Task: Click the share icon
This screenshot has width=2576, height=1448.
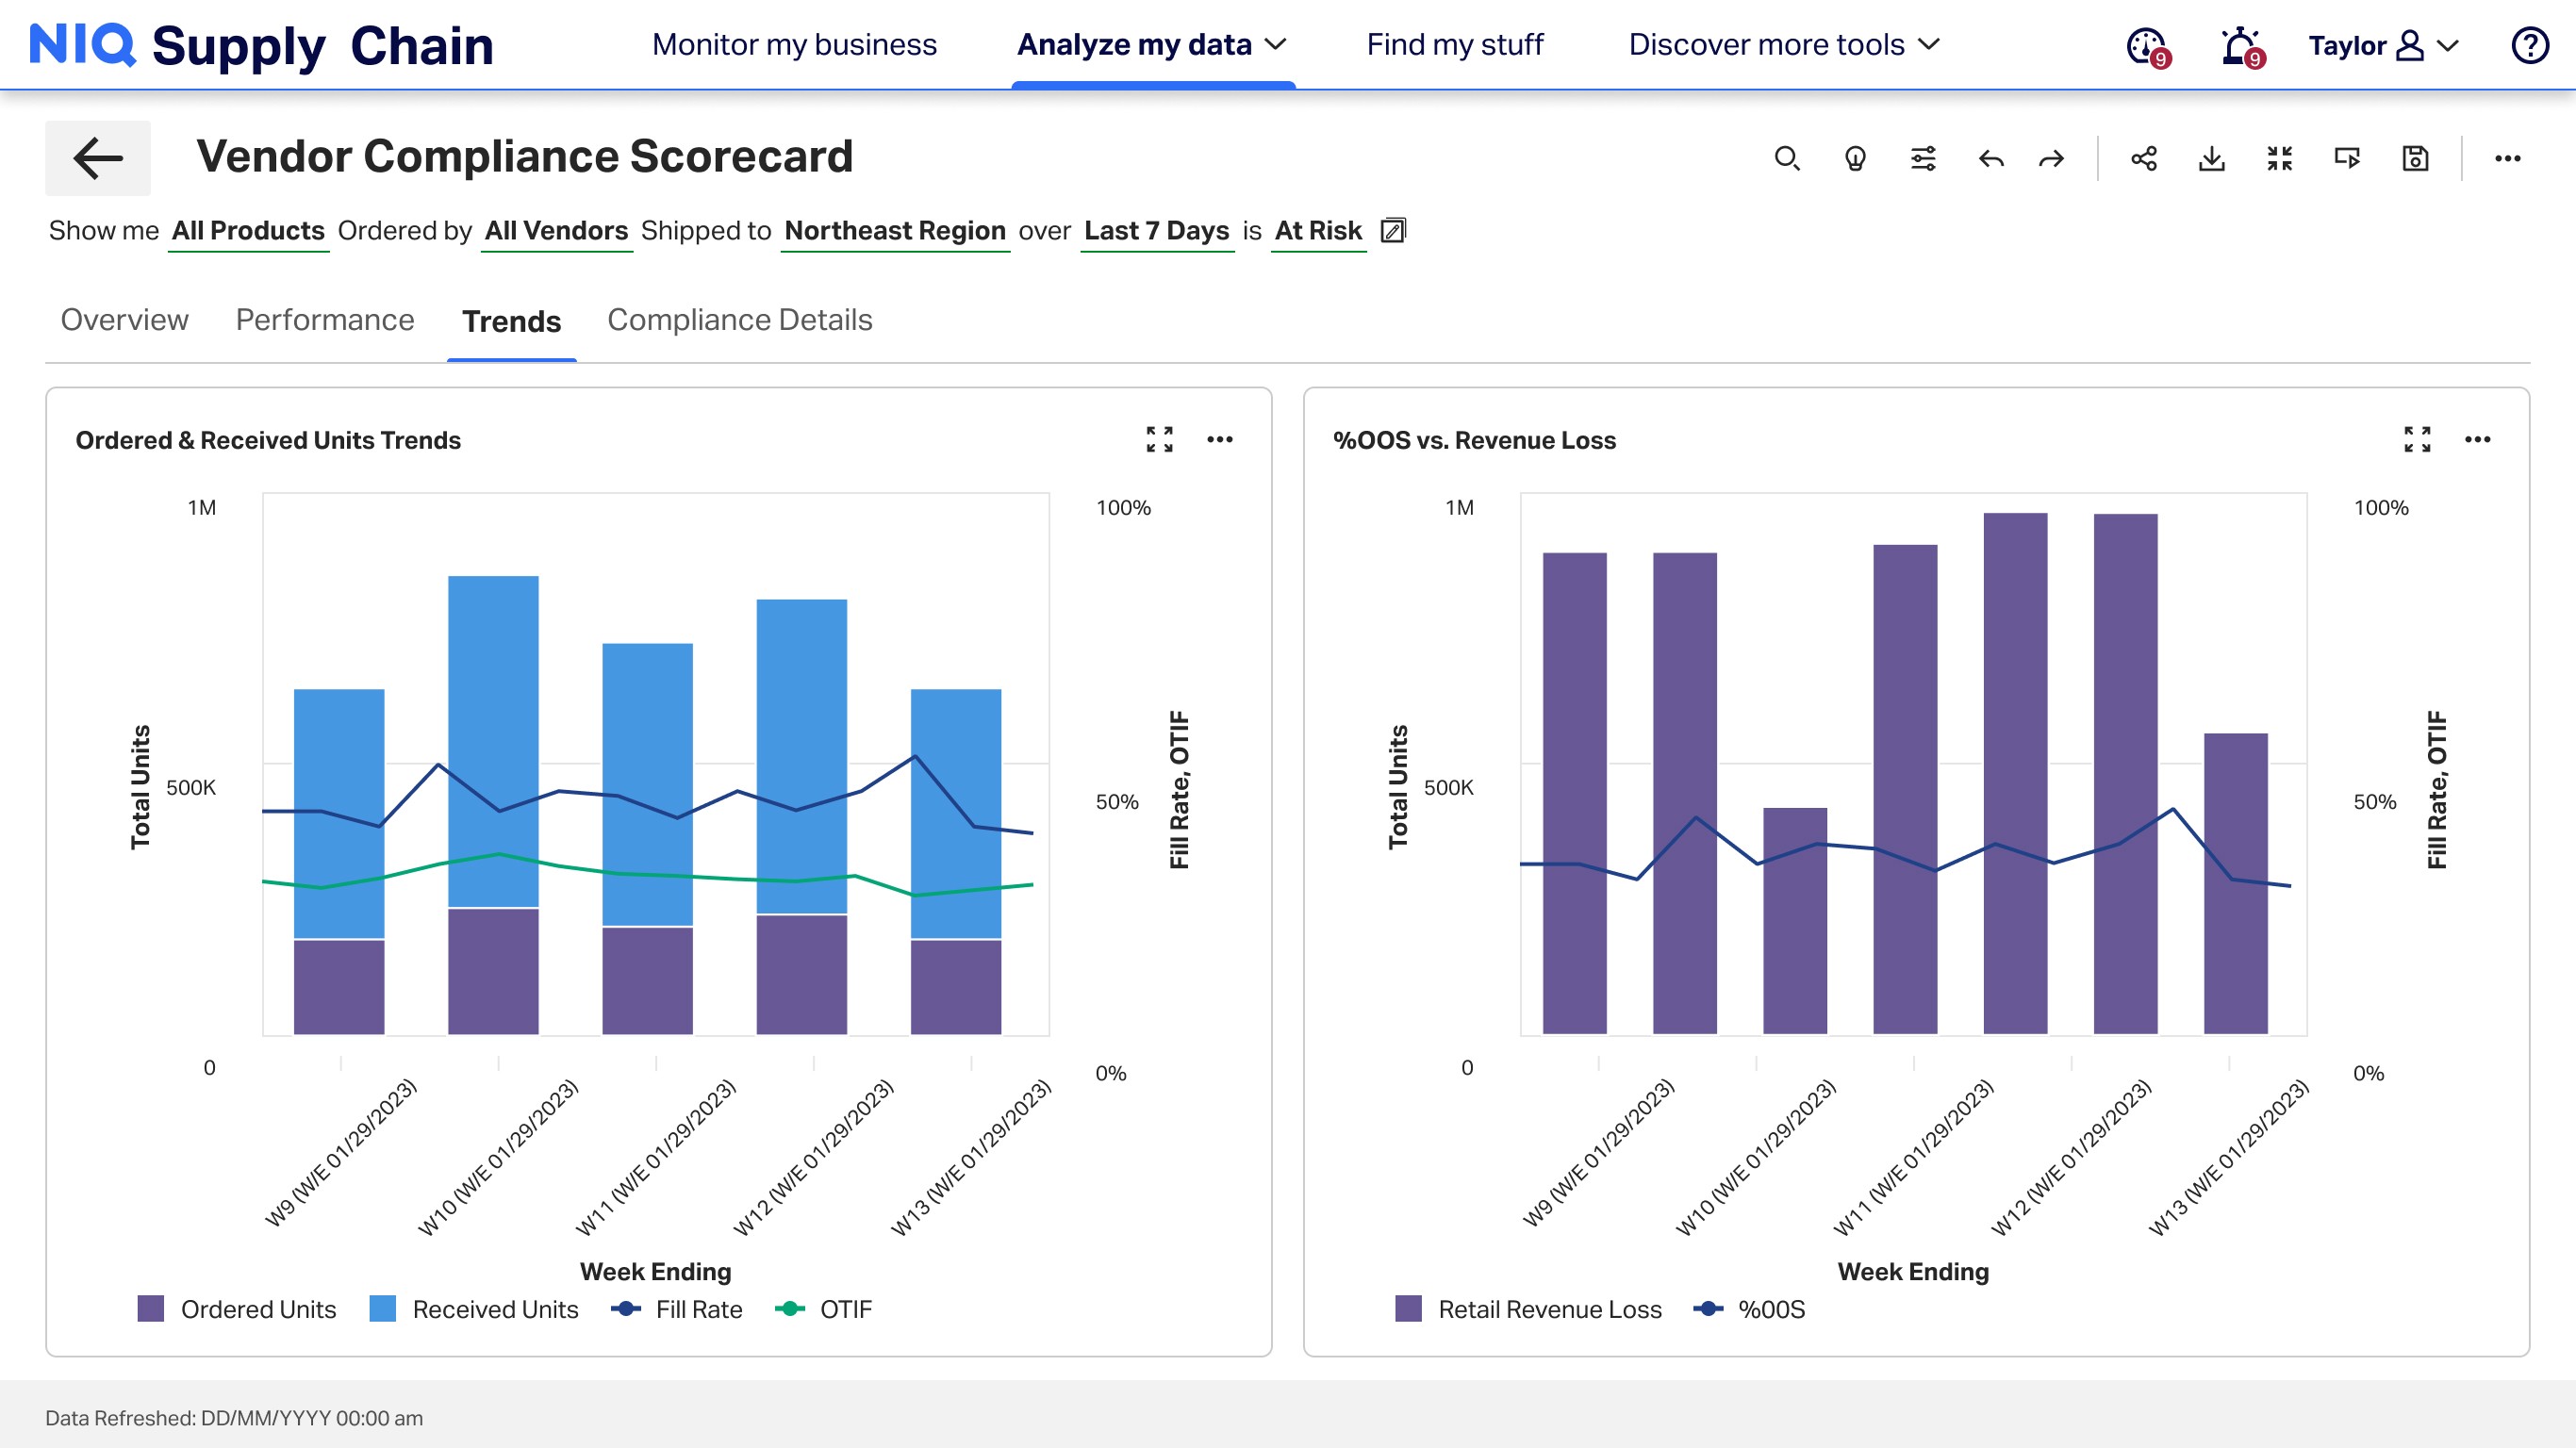Action: pyautogui.click(x=2143, y=158)
